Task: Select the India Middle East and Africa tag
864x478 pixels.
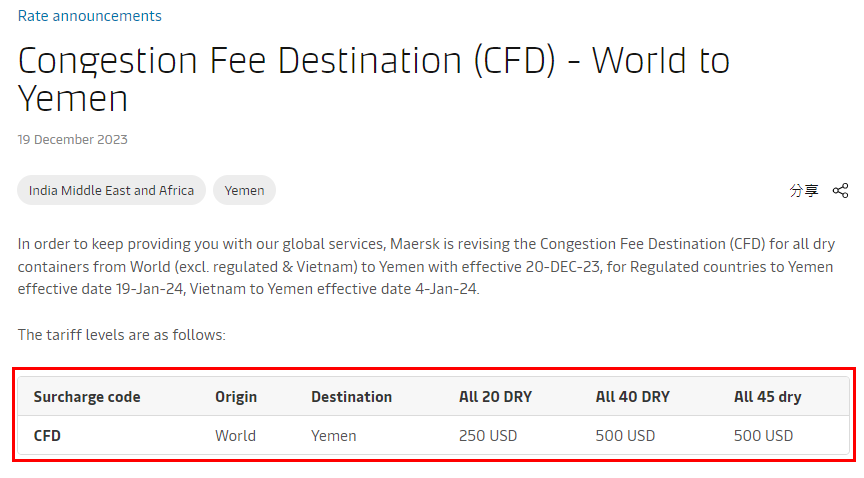Action: (x=112, y=190)
